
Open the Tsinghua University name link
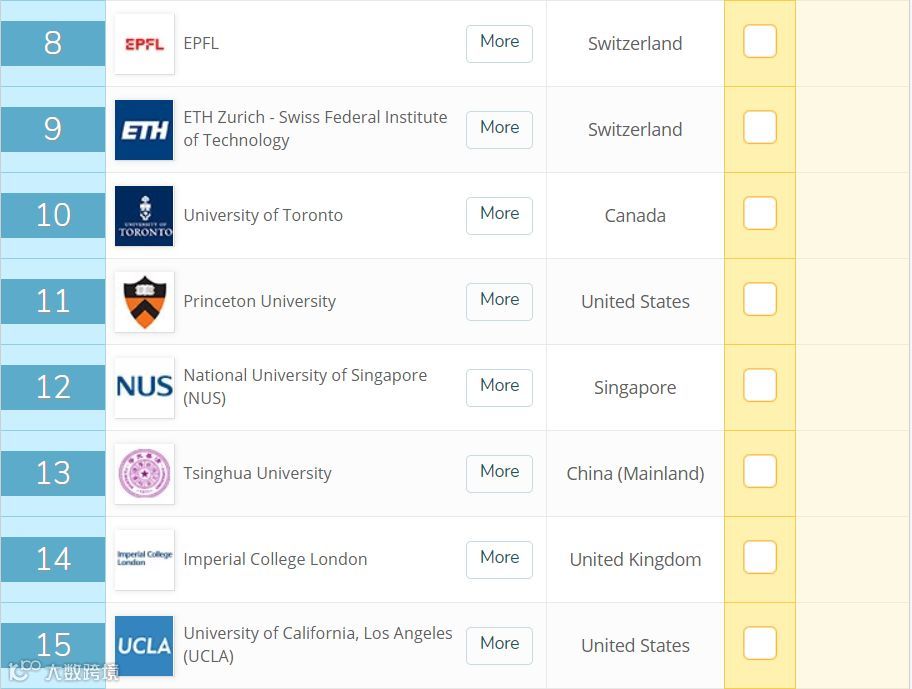coord(257,474)
